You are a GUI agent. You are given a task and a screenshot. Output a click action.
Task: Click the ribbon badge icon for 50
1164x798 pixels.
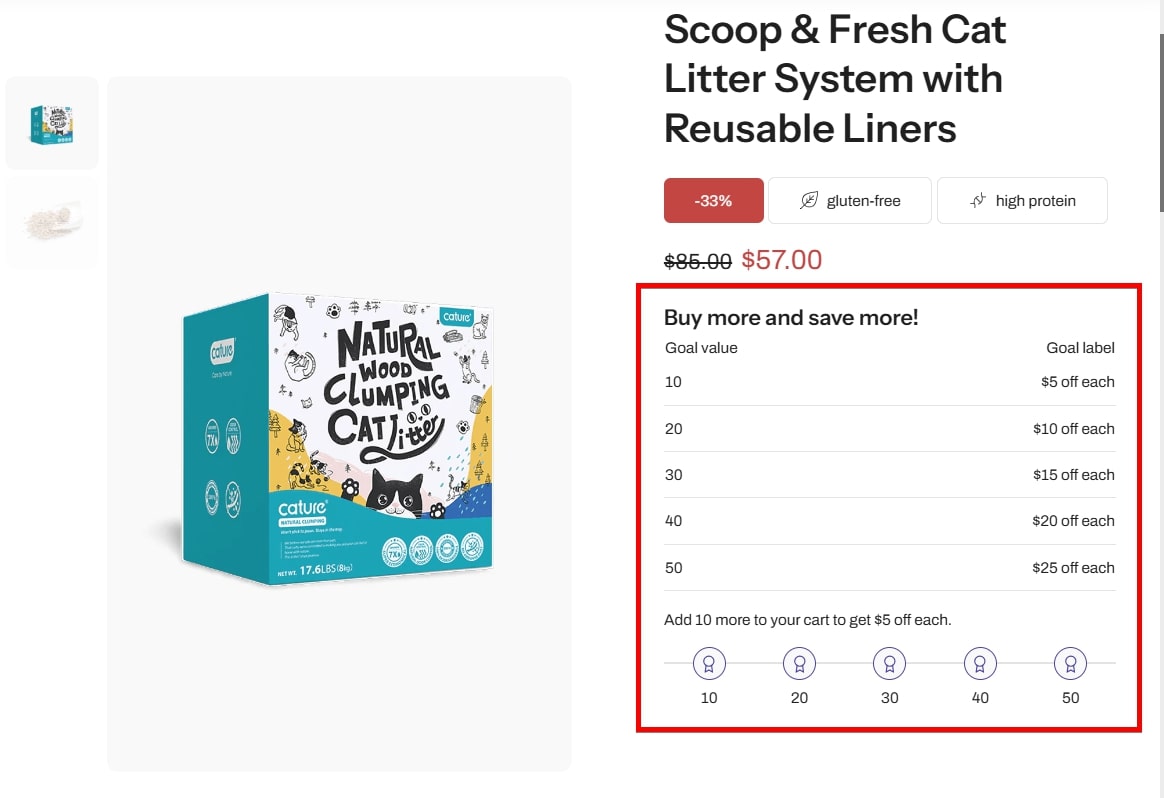[x=1070, y=664]
